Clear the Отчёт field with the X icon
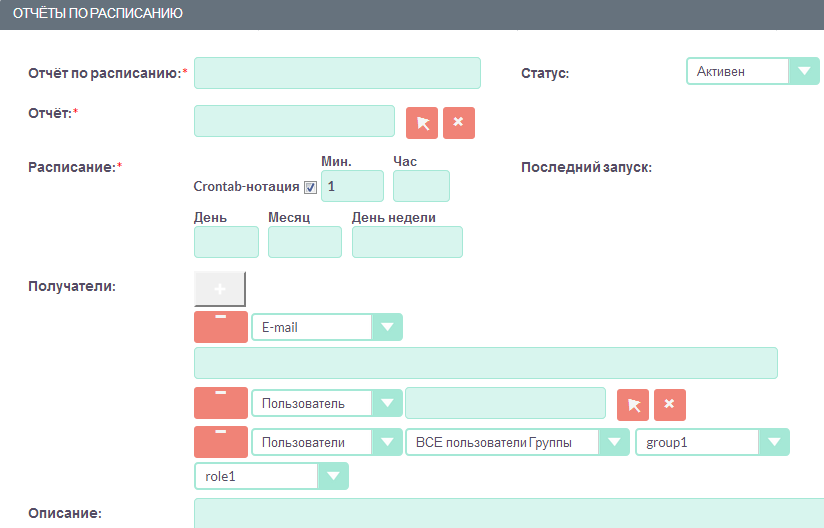Image resolution: width=824 pixels, height=528 pixels. tap(458, 122)
